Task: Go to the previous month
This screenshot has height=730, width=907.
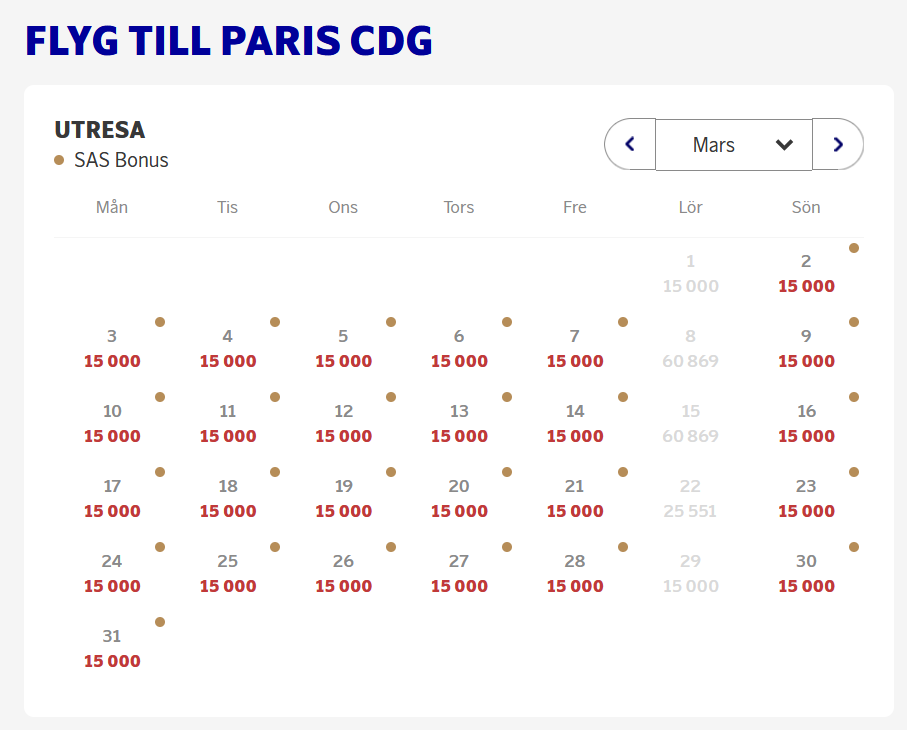Action: point(630,145)
